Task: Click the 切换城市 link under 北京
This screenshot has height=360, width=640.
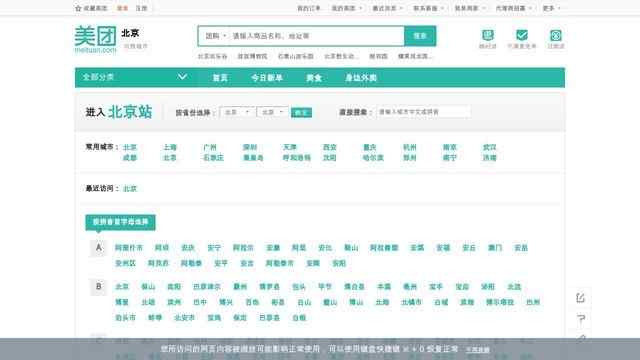Action: (x=136, y=46)
